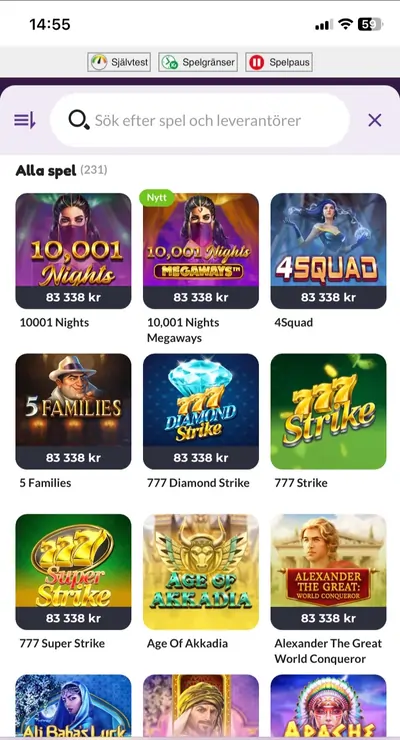The image size is (400, 740).
Task: Open Alexander The Great World Conqueror
Action: pyautogui.click(x=328, y=572)
